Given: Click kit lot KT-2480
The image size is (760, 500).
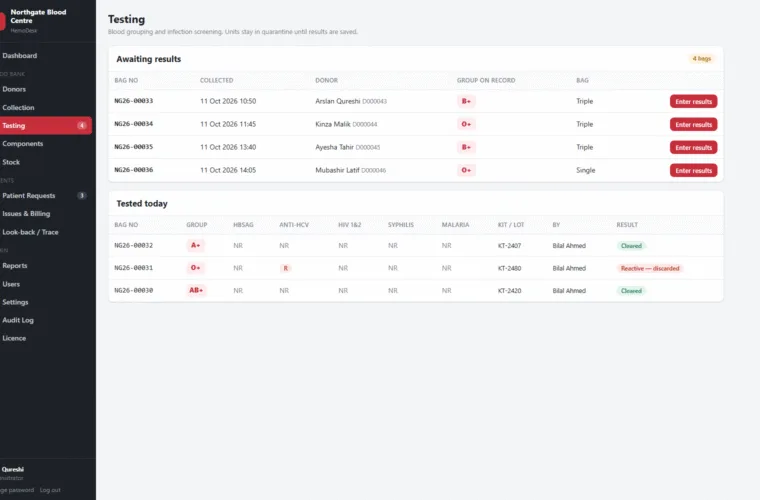Looking at the screenshot, I should coord(509,268).
